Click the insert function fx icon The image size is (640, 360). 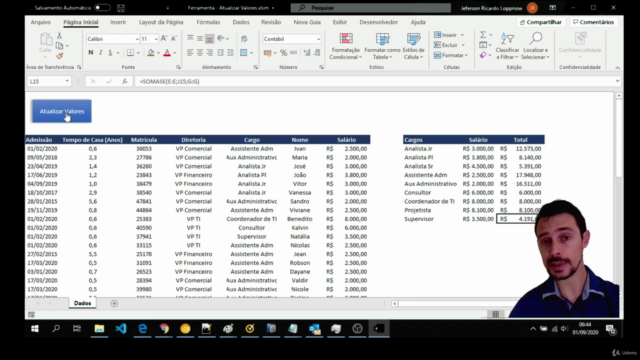[x=124, y=81]
